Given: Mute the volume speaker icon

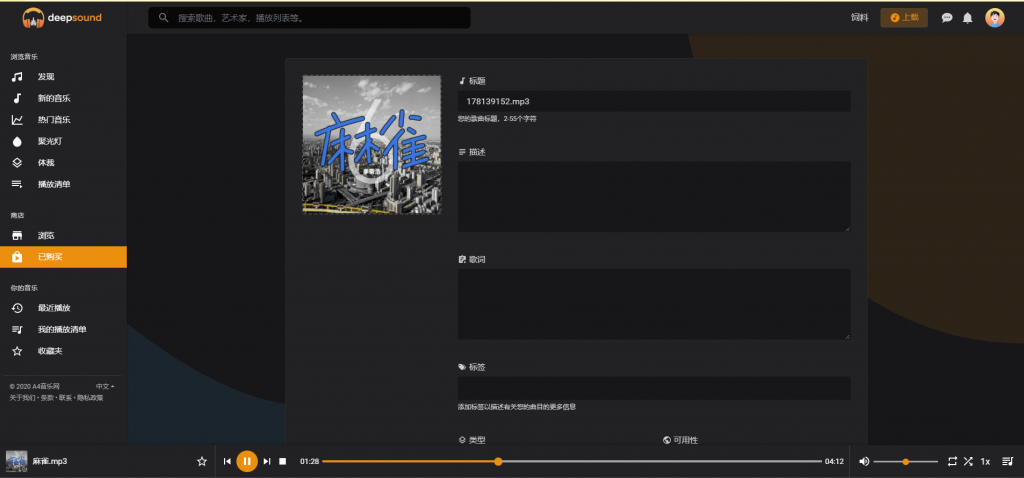Looking at the screenshot, I should (x=864, y=461).
